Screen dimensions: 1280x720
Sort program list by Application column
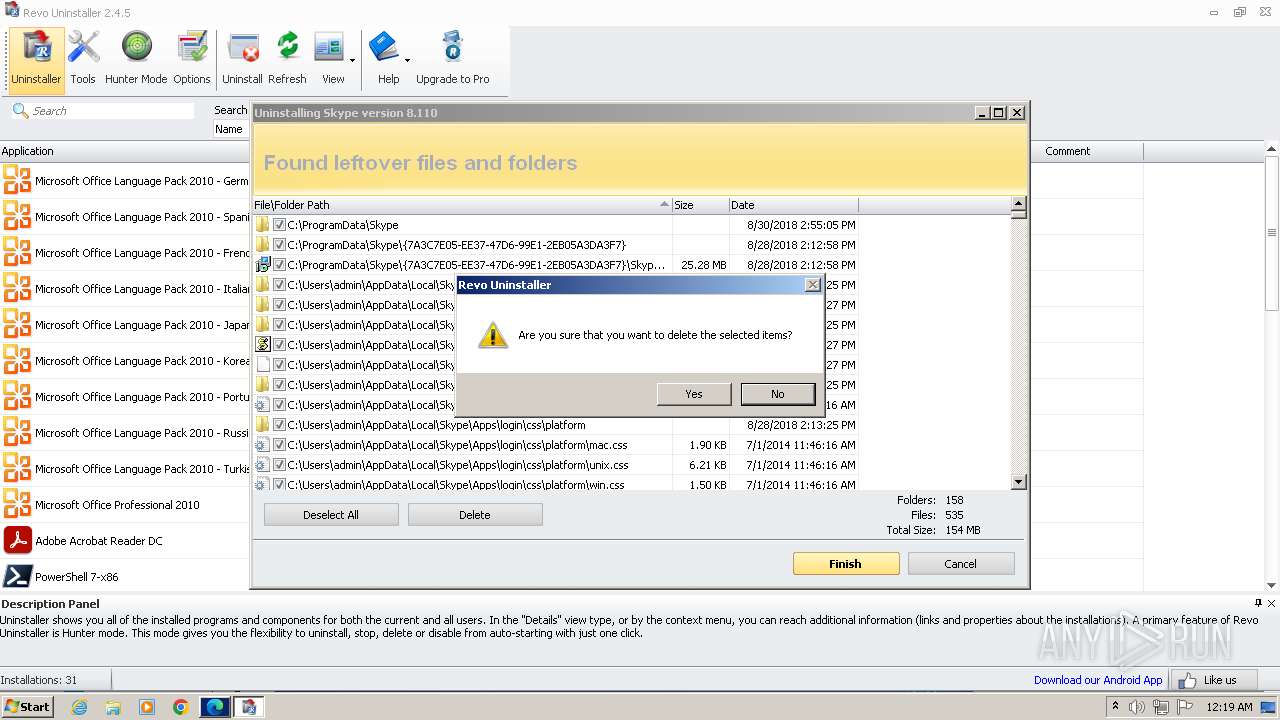point(125,151)
